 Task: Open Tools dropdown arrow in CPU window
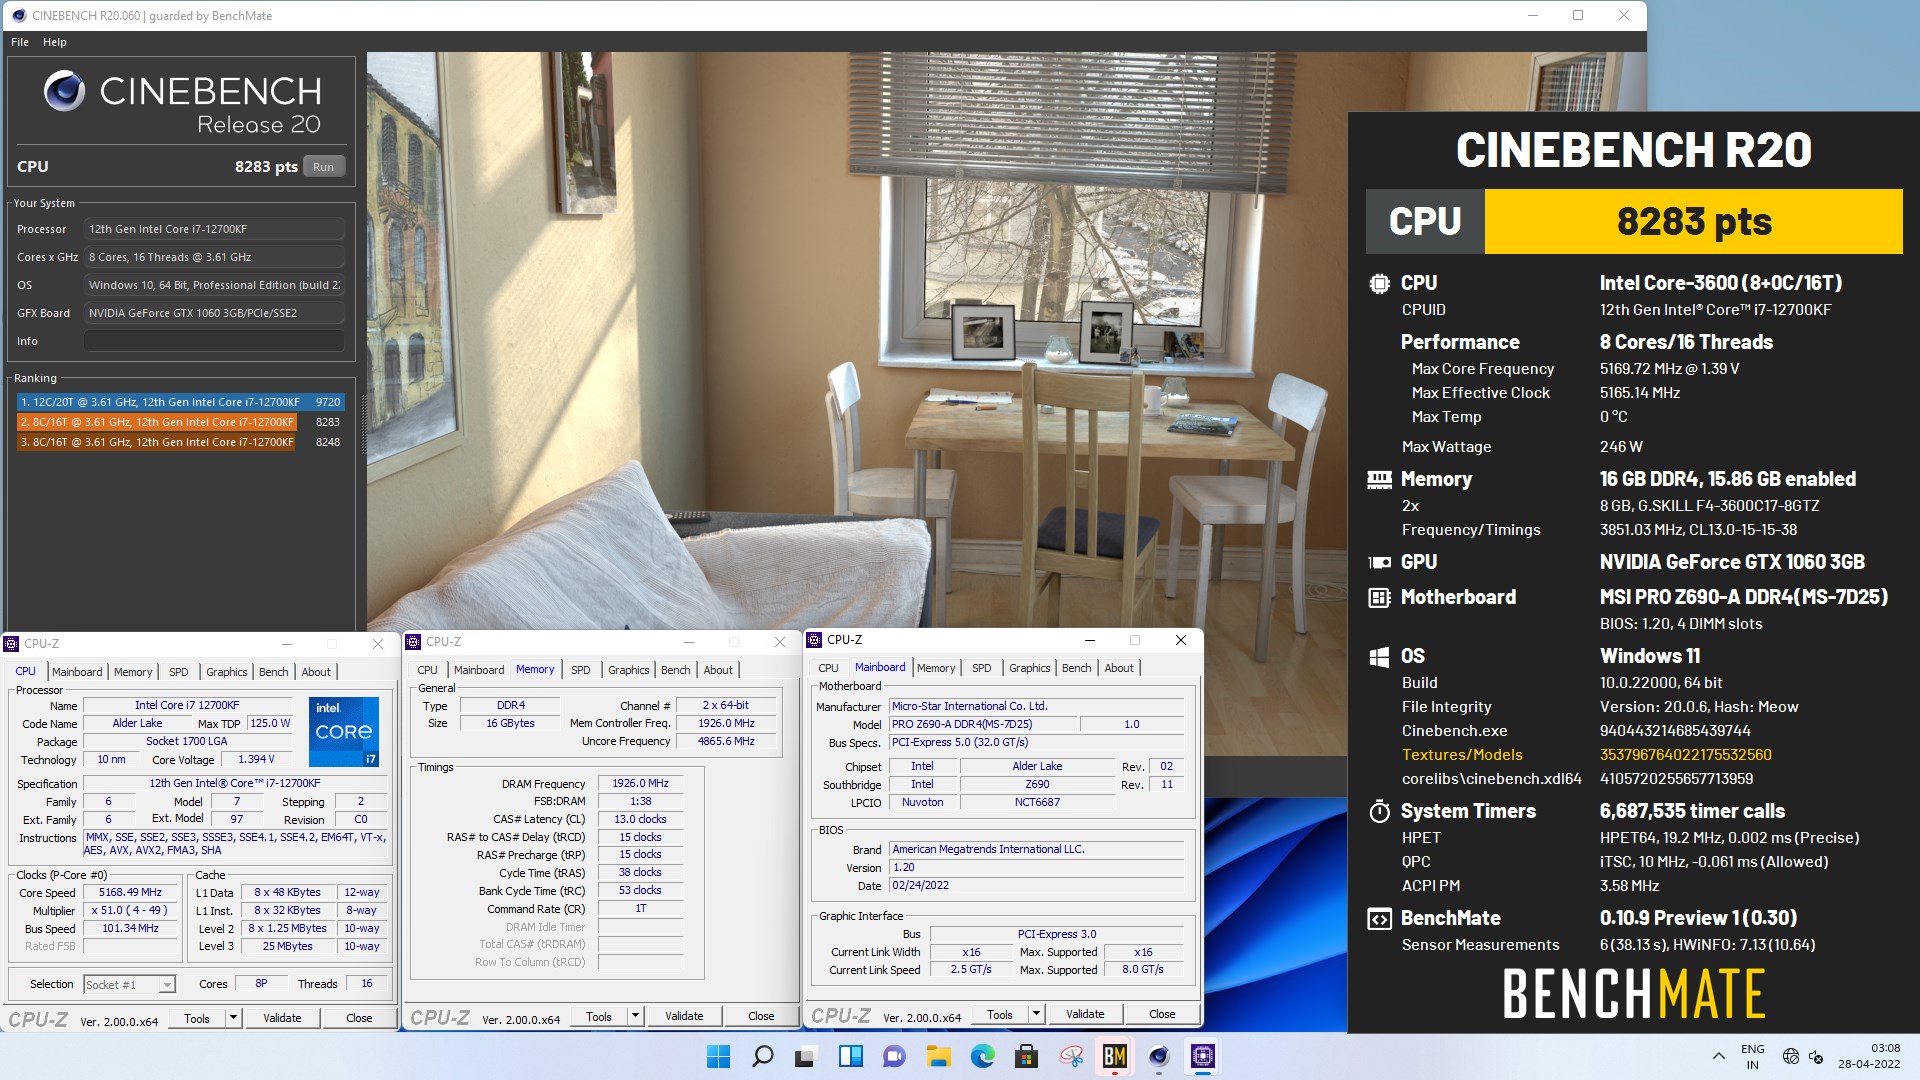coord(233,1018)
